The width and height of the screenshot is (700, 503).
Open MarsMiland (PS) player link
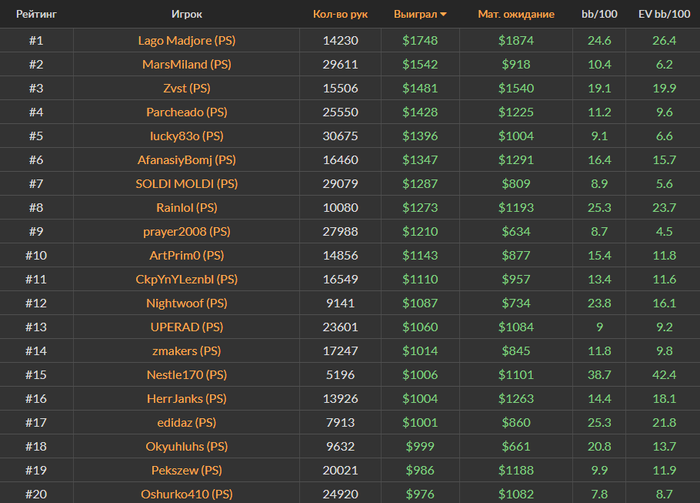pos(187,64)
